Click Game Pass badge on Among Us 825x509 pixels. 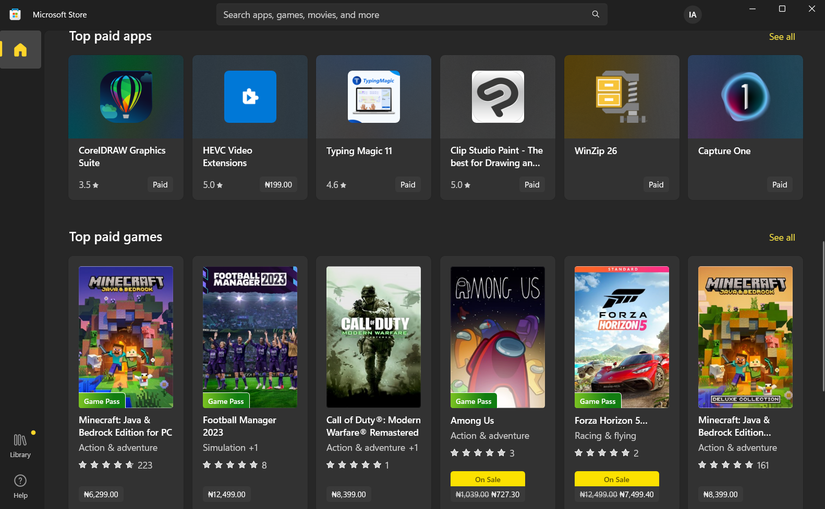pyautogui.click(x=474, y=401)
